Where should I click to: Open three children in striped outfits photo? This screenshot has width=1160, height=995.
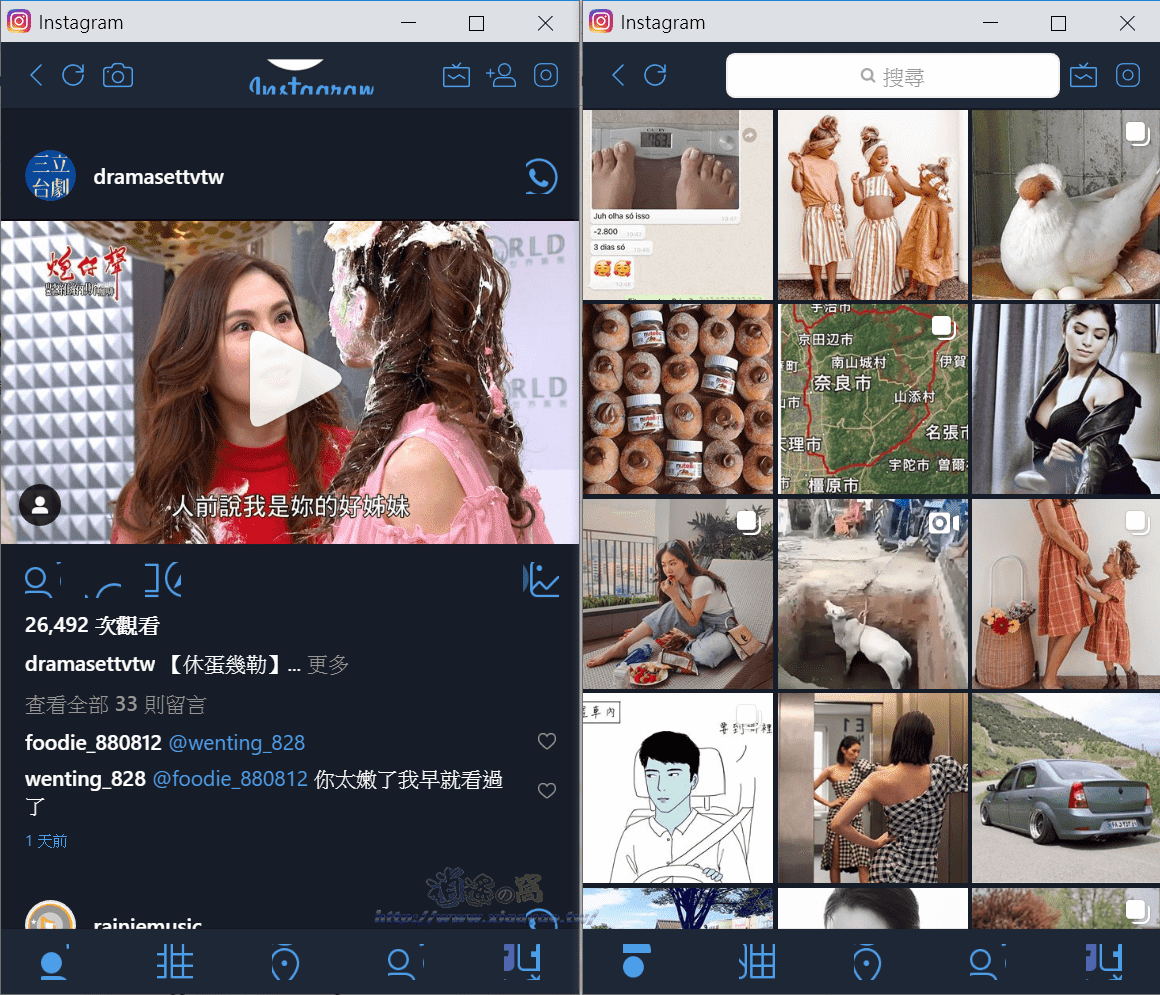[x=873, y=205]
